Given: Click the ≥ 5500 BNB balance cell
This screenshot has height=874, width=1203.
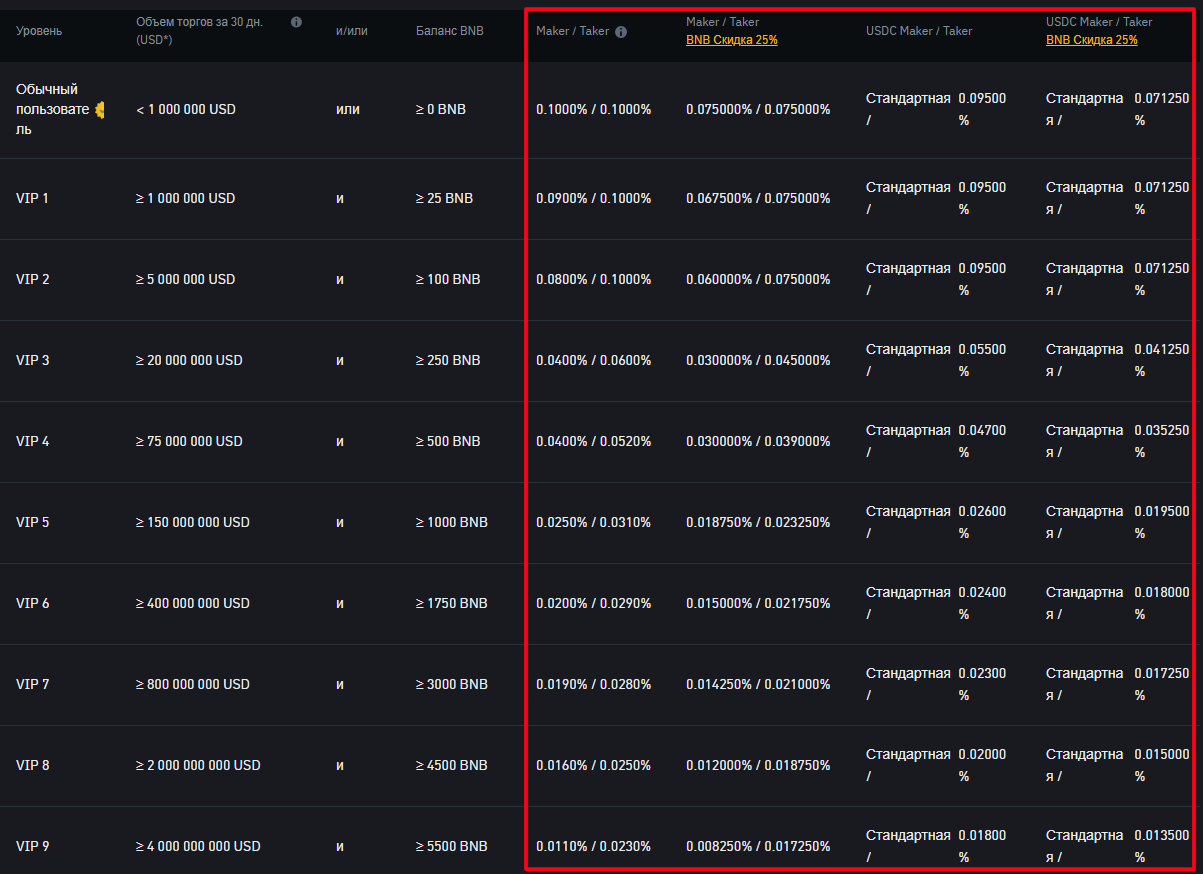Looking at the screenshot, I should [452, 846].
